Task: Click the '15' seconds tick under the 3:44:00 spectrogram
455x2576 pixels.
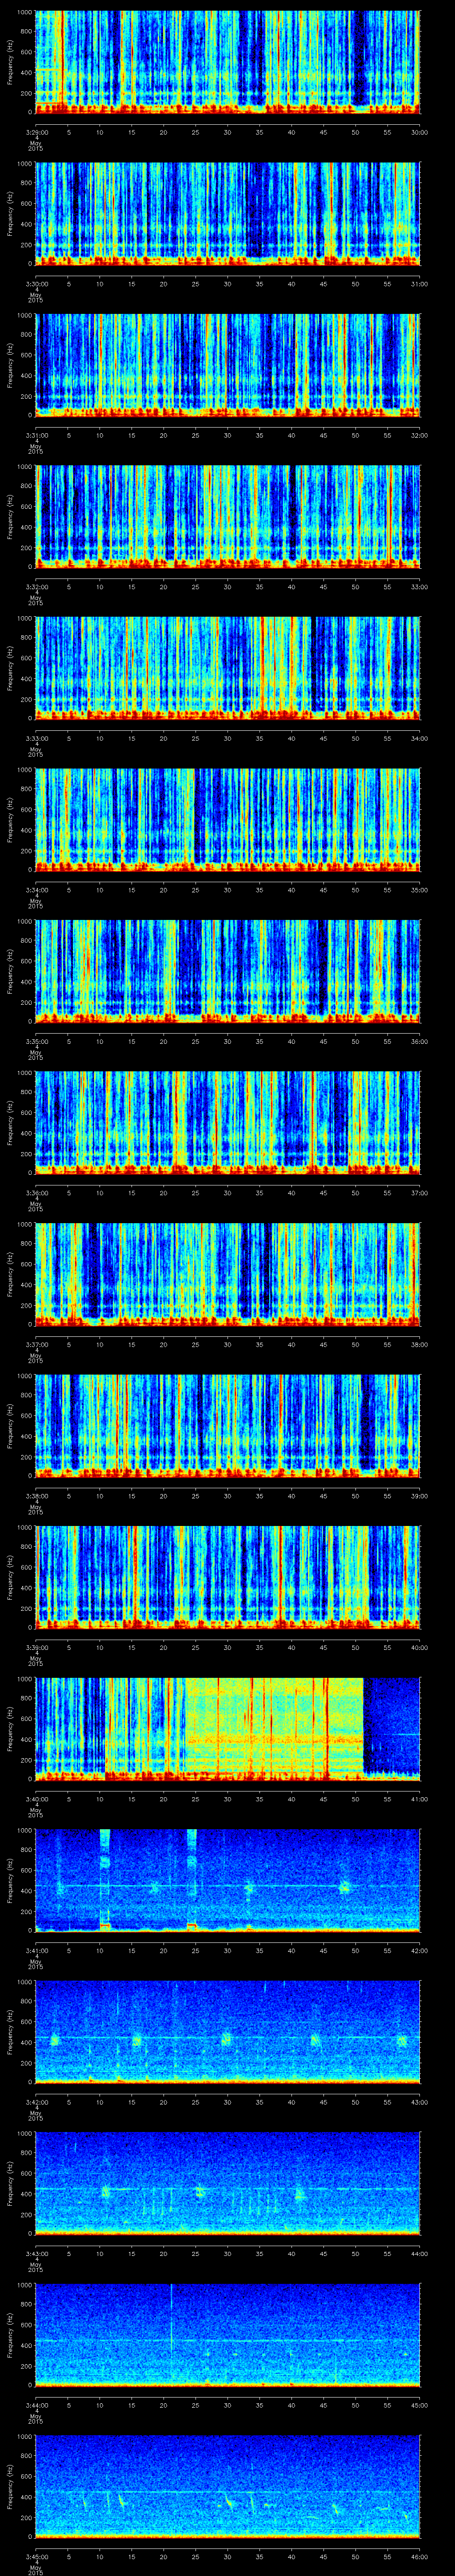Action: click(132, 2404)
